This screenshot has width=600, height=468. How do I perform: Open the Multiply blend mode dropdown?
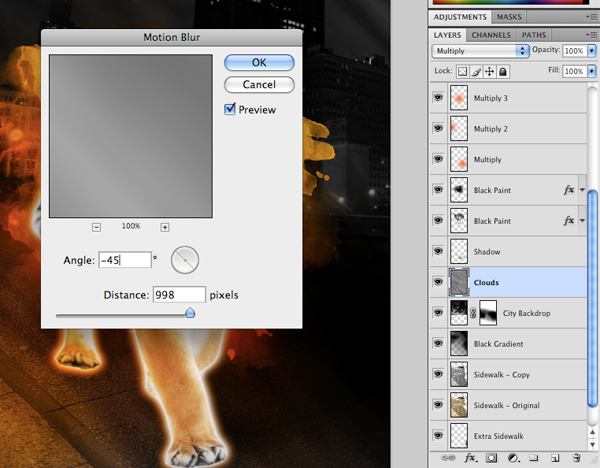coord(480,51)
